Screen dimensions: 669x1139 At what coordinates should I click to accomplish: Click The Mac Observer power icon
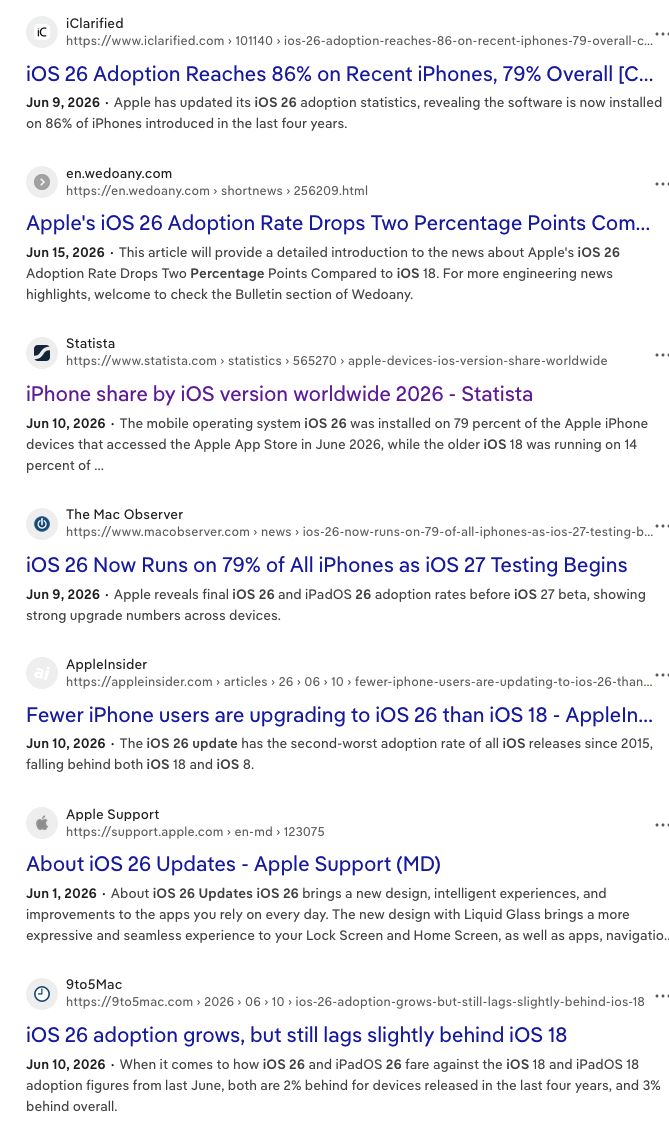[42, 523]
